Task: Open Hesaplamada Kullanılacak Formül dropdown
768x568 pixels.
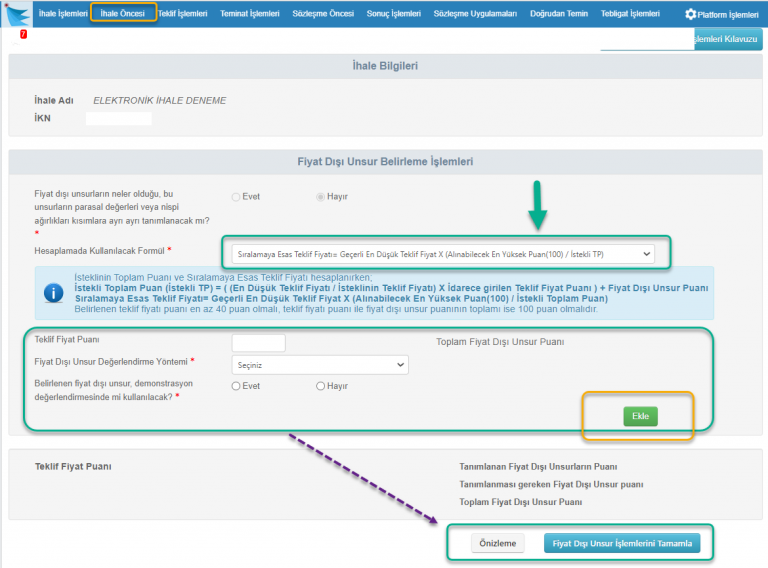Action: (x=442, y=255)
